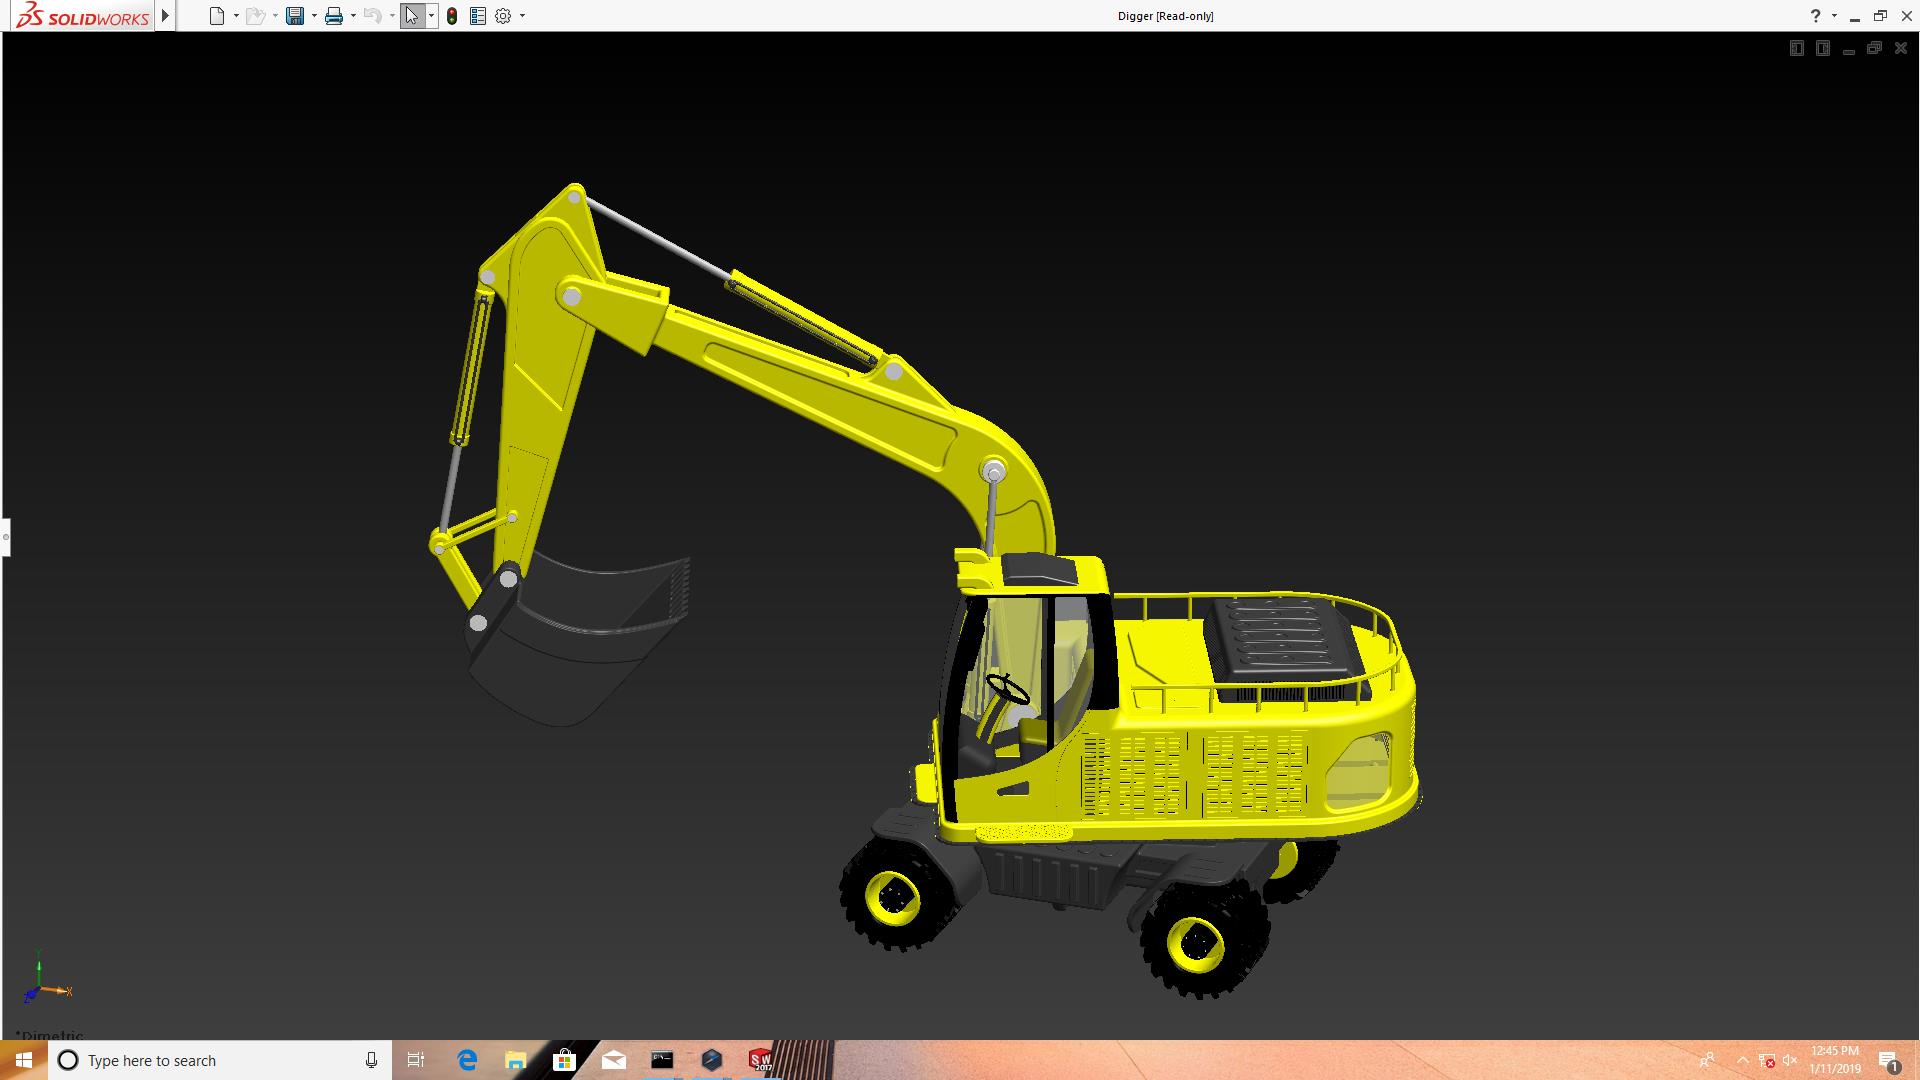
Task: Open the left panel collapse handle
Action: [5, 537]
